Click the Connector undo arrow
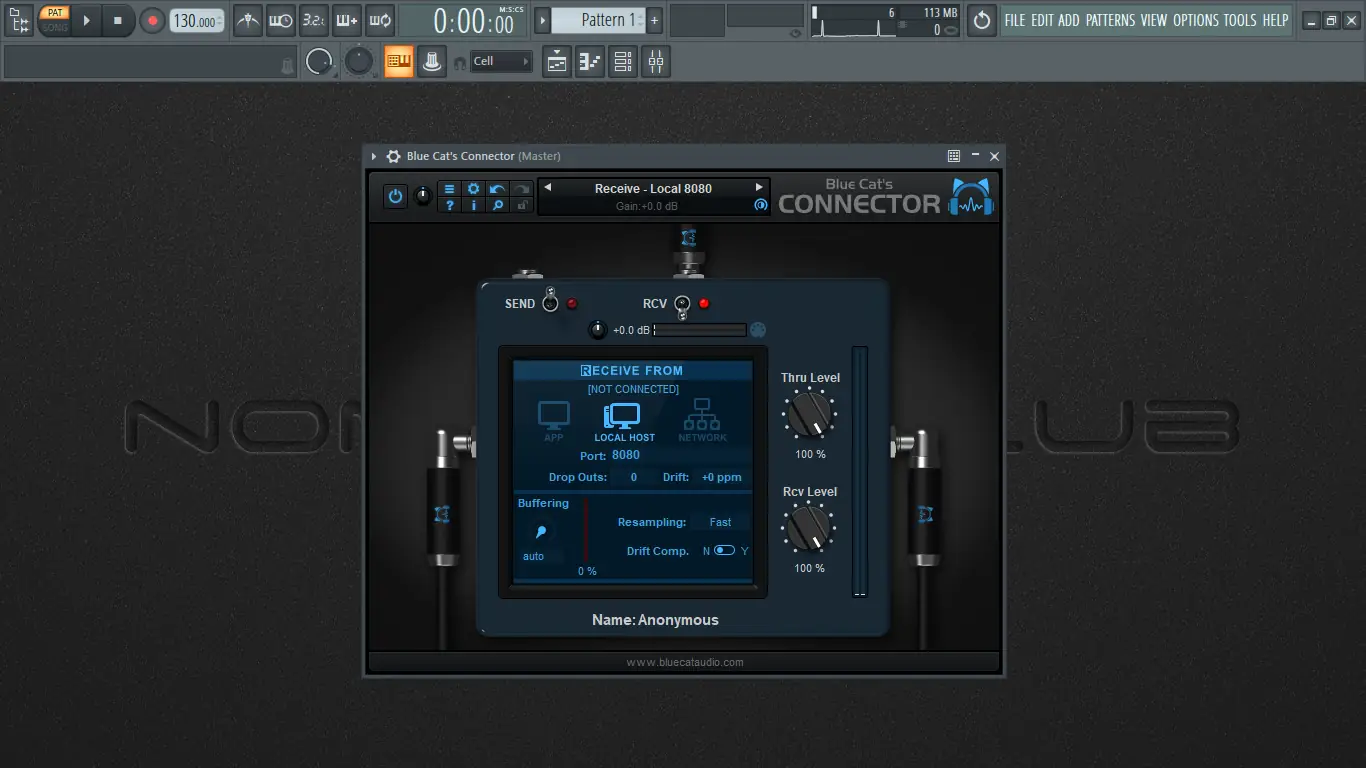 [x=498, y=189]
